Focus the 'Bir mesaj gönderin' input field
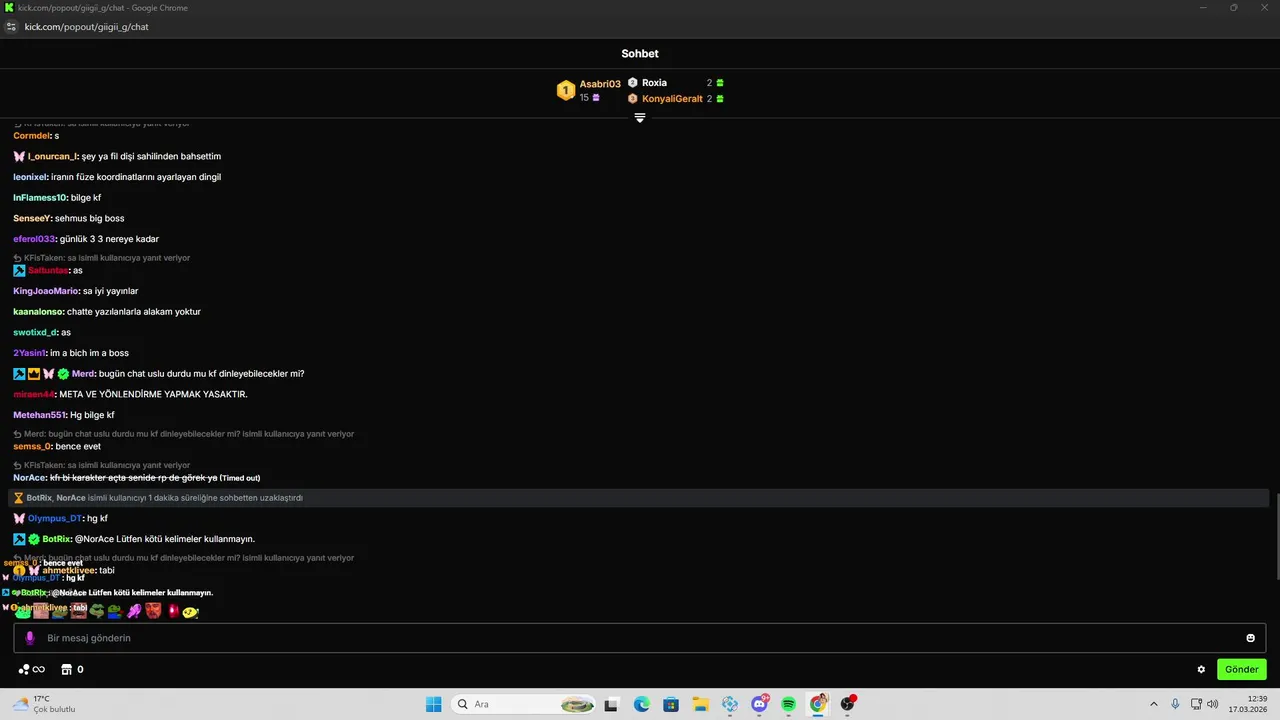 click(x=640, y=638)
